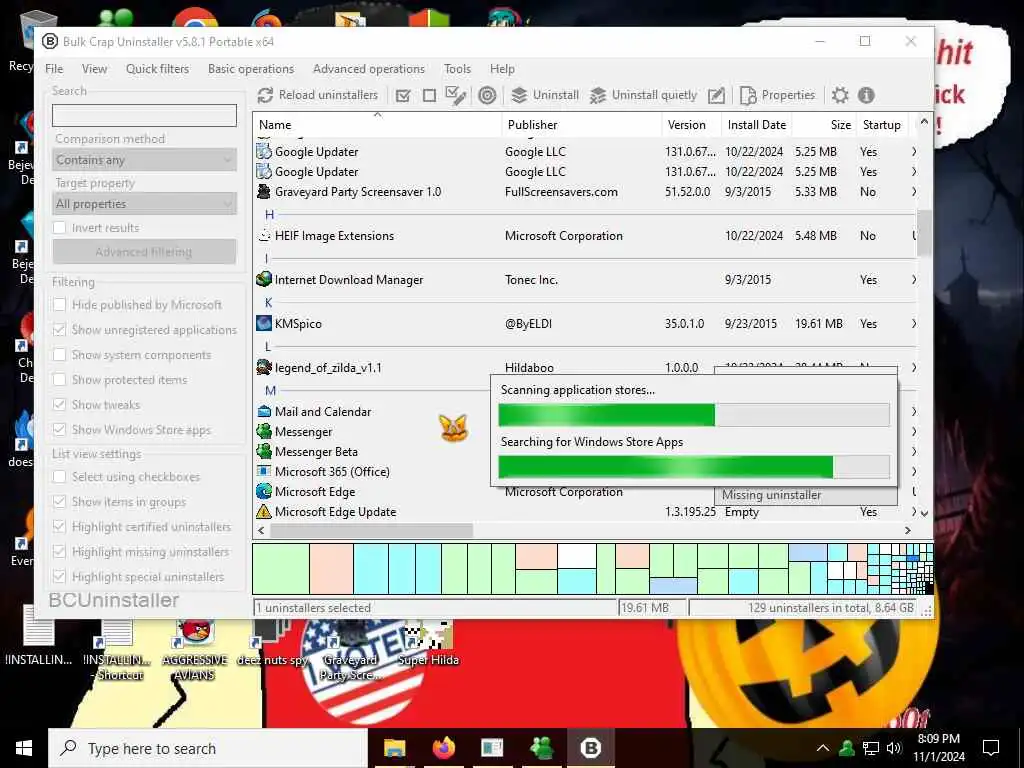The height and width of the screenshot is (768, 1024).
Task: Collapse the M group header
Action: 270,391
